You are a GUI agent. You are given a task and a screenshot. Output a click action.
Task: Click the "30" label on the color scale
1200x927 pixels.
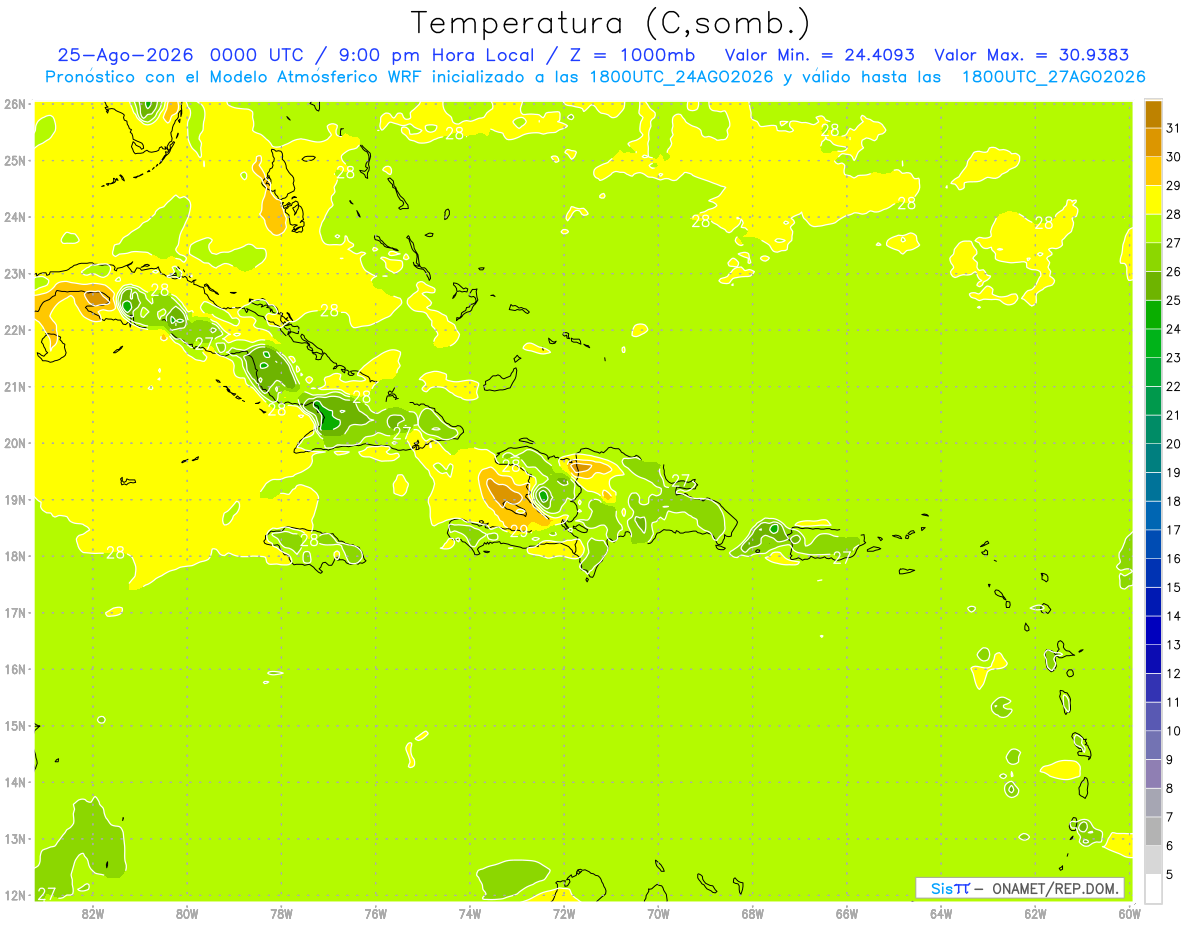click(1174, 157)
